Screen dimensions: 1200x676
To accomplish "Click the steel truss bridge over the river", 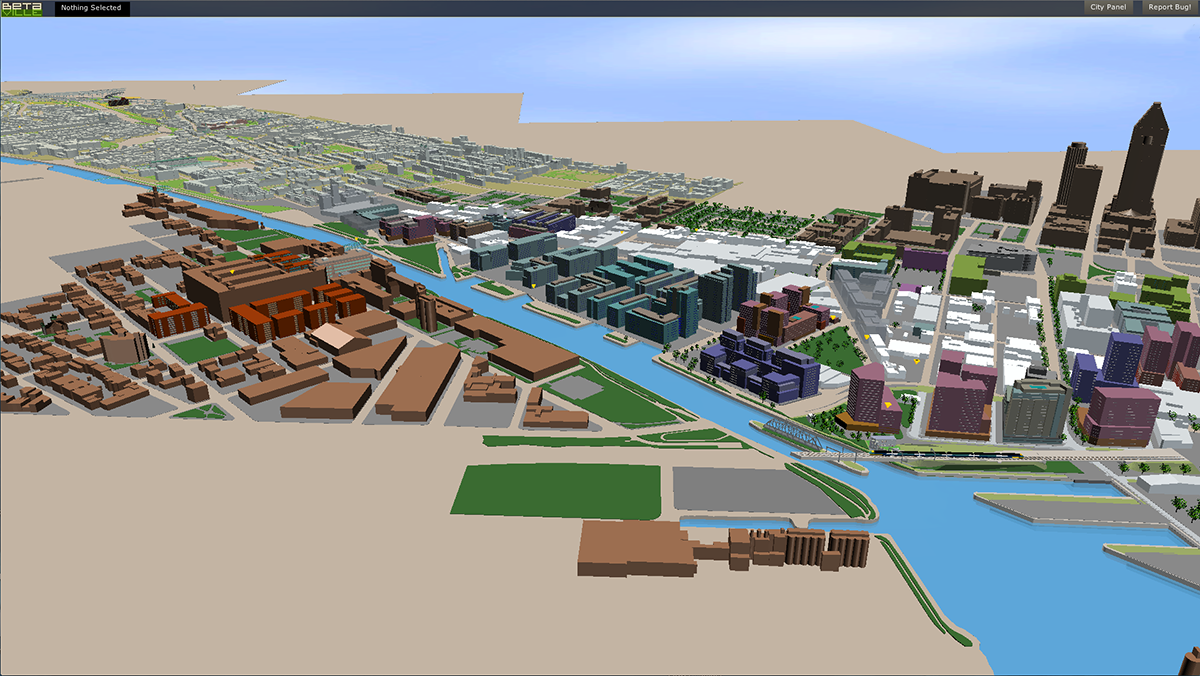I will 792,436.
